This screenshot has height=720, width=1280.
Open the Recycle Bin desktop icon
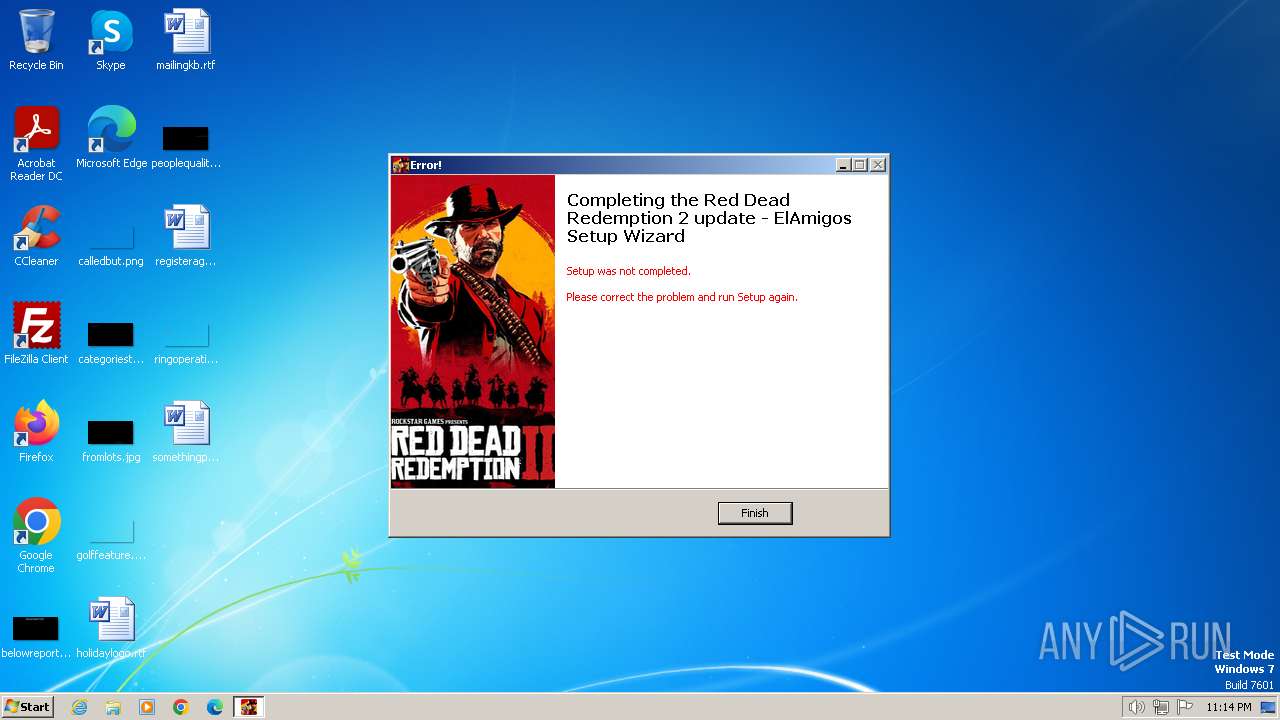coord(36,40)
